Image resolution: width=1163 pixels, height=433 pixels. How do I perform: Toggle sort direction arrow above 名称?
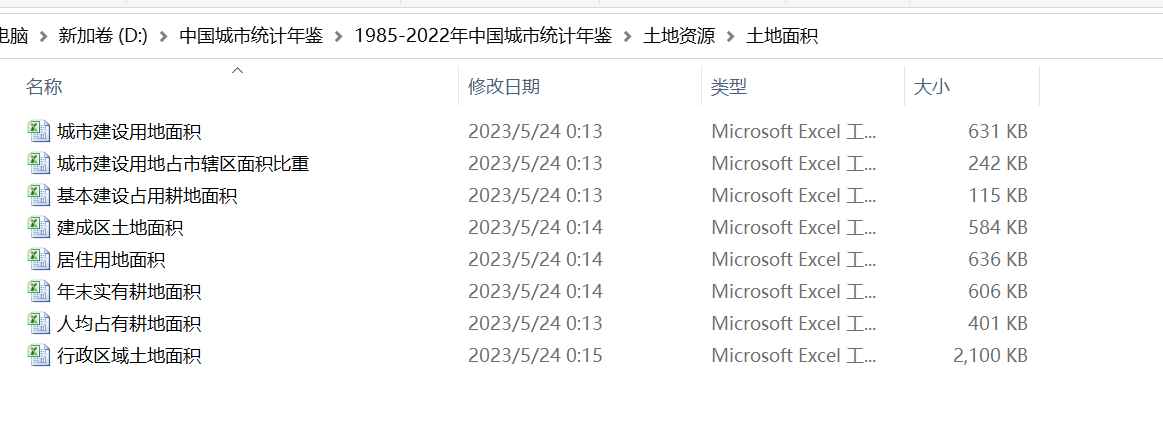(237, 70)
